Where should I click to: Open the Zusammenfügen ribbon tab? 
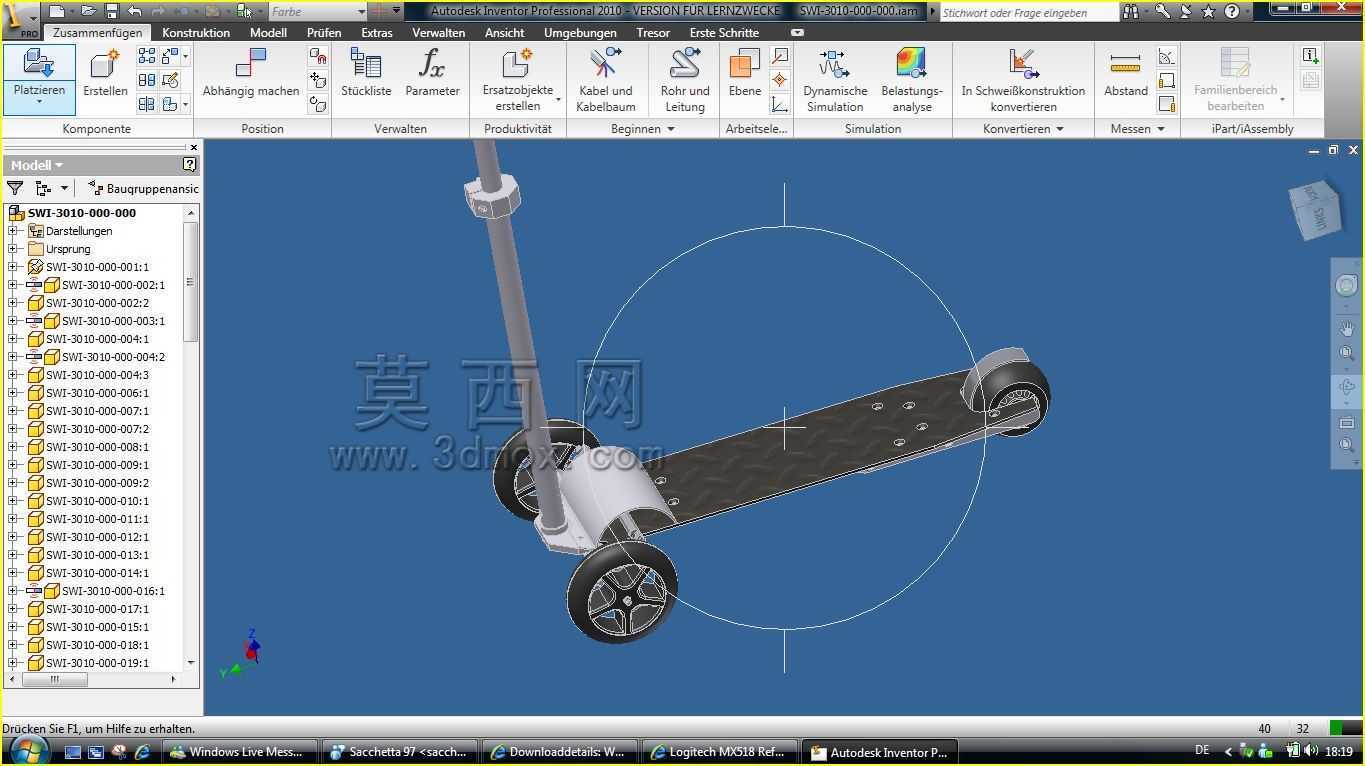[97, 33]
